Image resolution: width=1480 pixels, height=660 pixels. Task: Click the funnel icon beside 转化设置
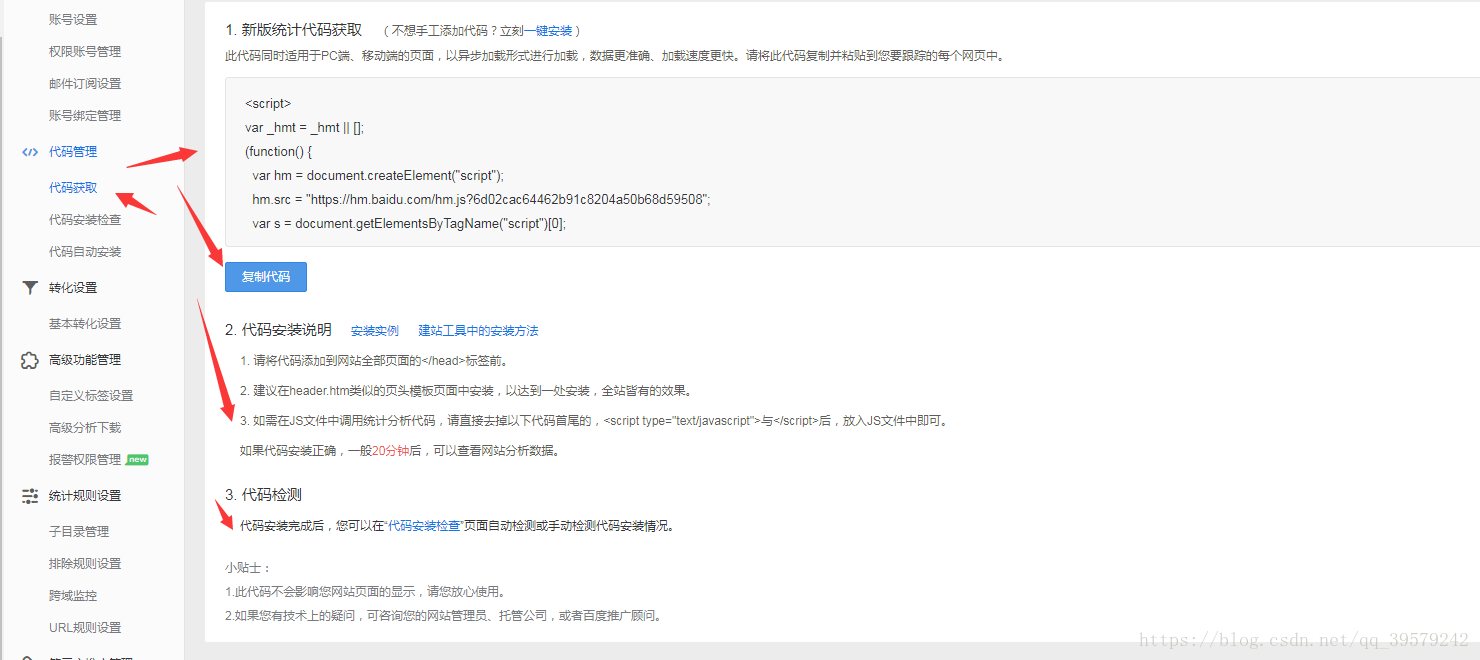30,288
